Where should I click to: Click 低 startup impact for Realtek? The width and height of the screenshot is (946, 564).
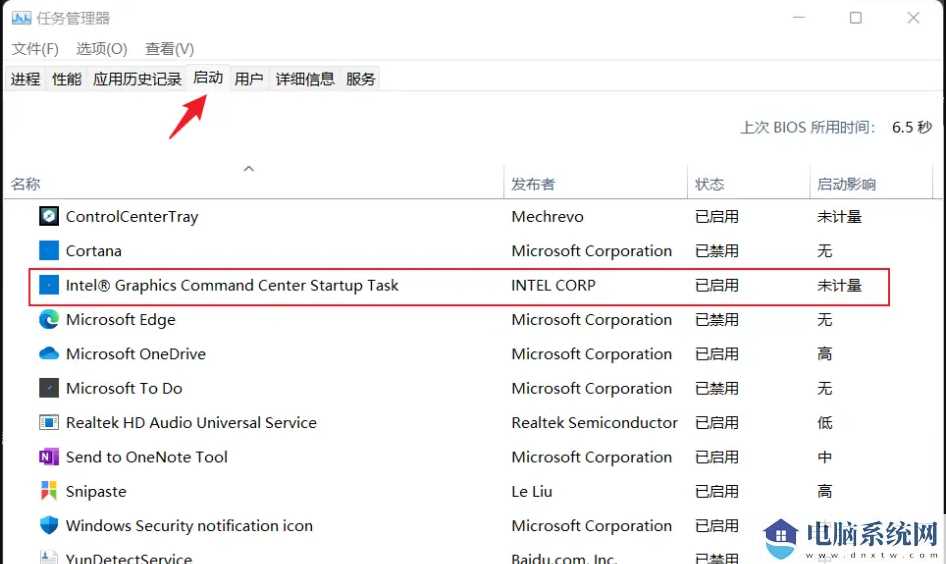pos(825,423)
